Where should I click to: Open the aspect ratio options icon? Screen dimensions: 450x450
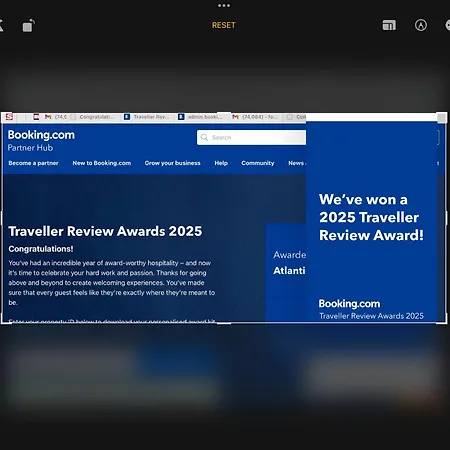389,25
